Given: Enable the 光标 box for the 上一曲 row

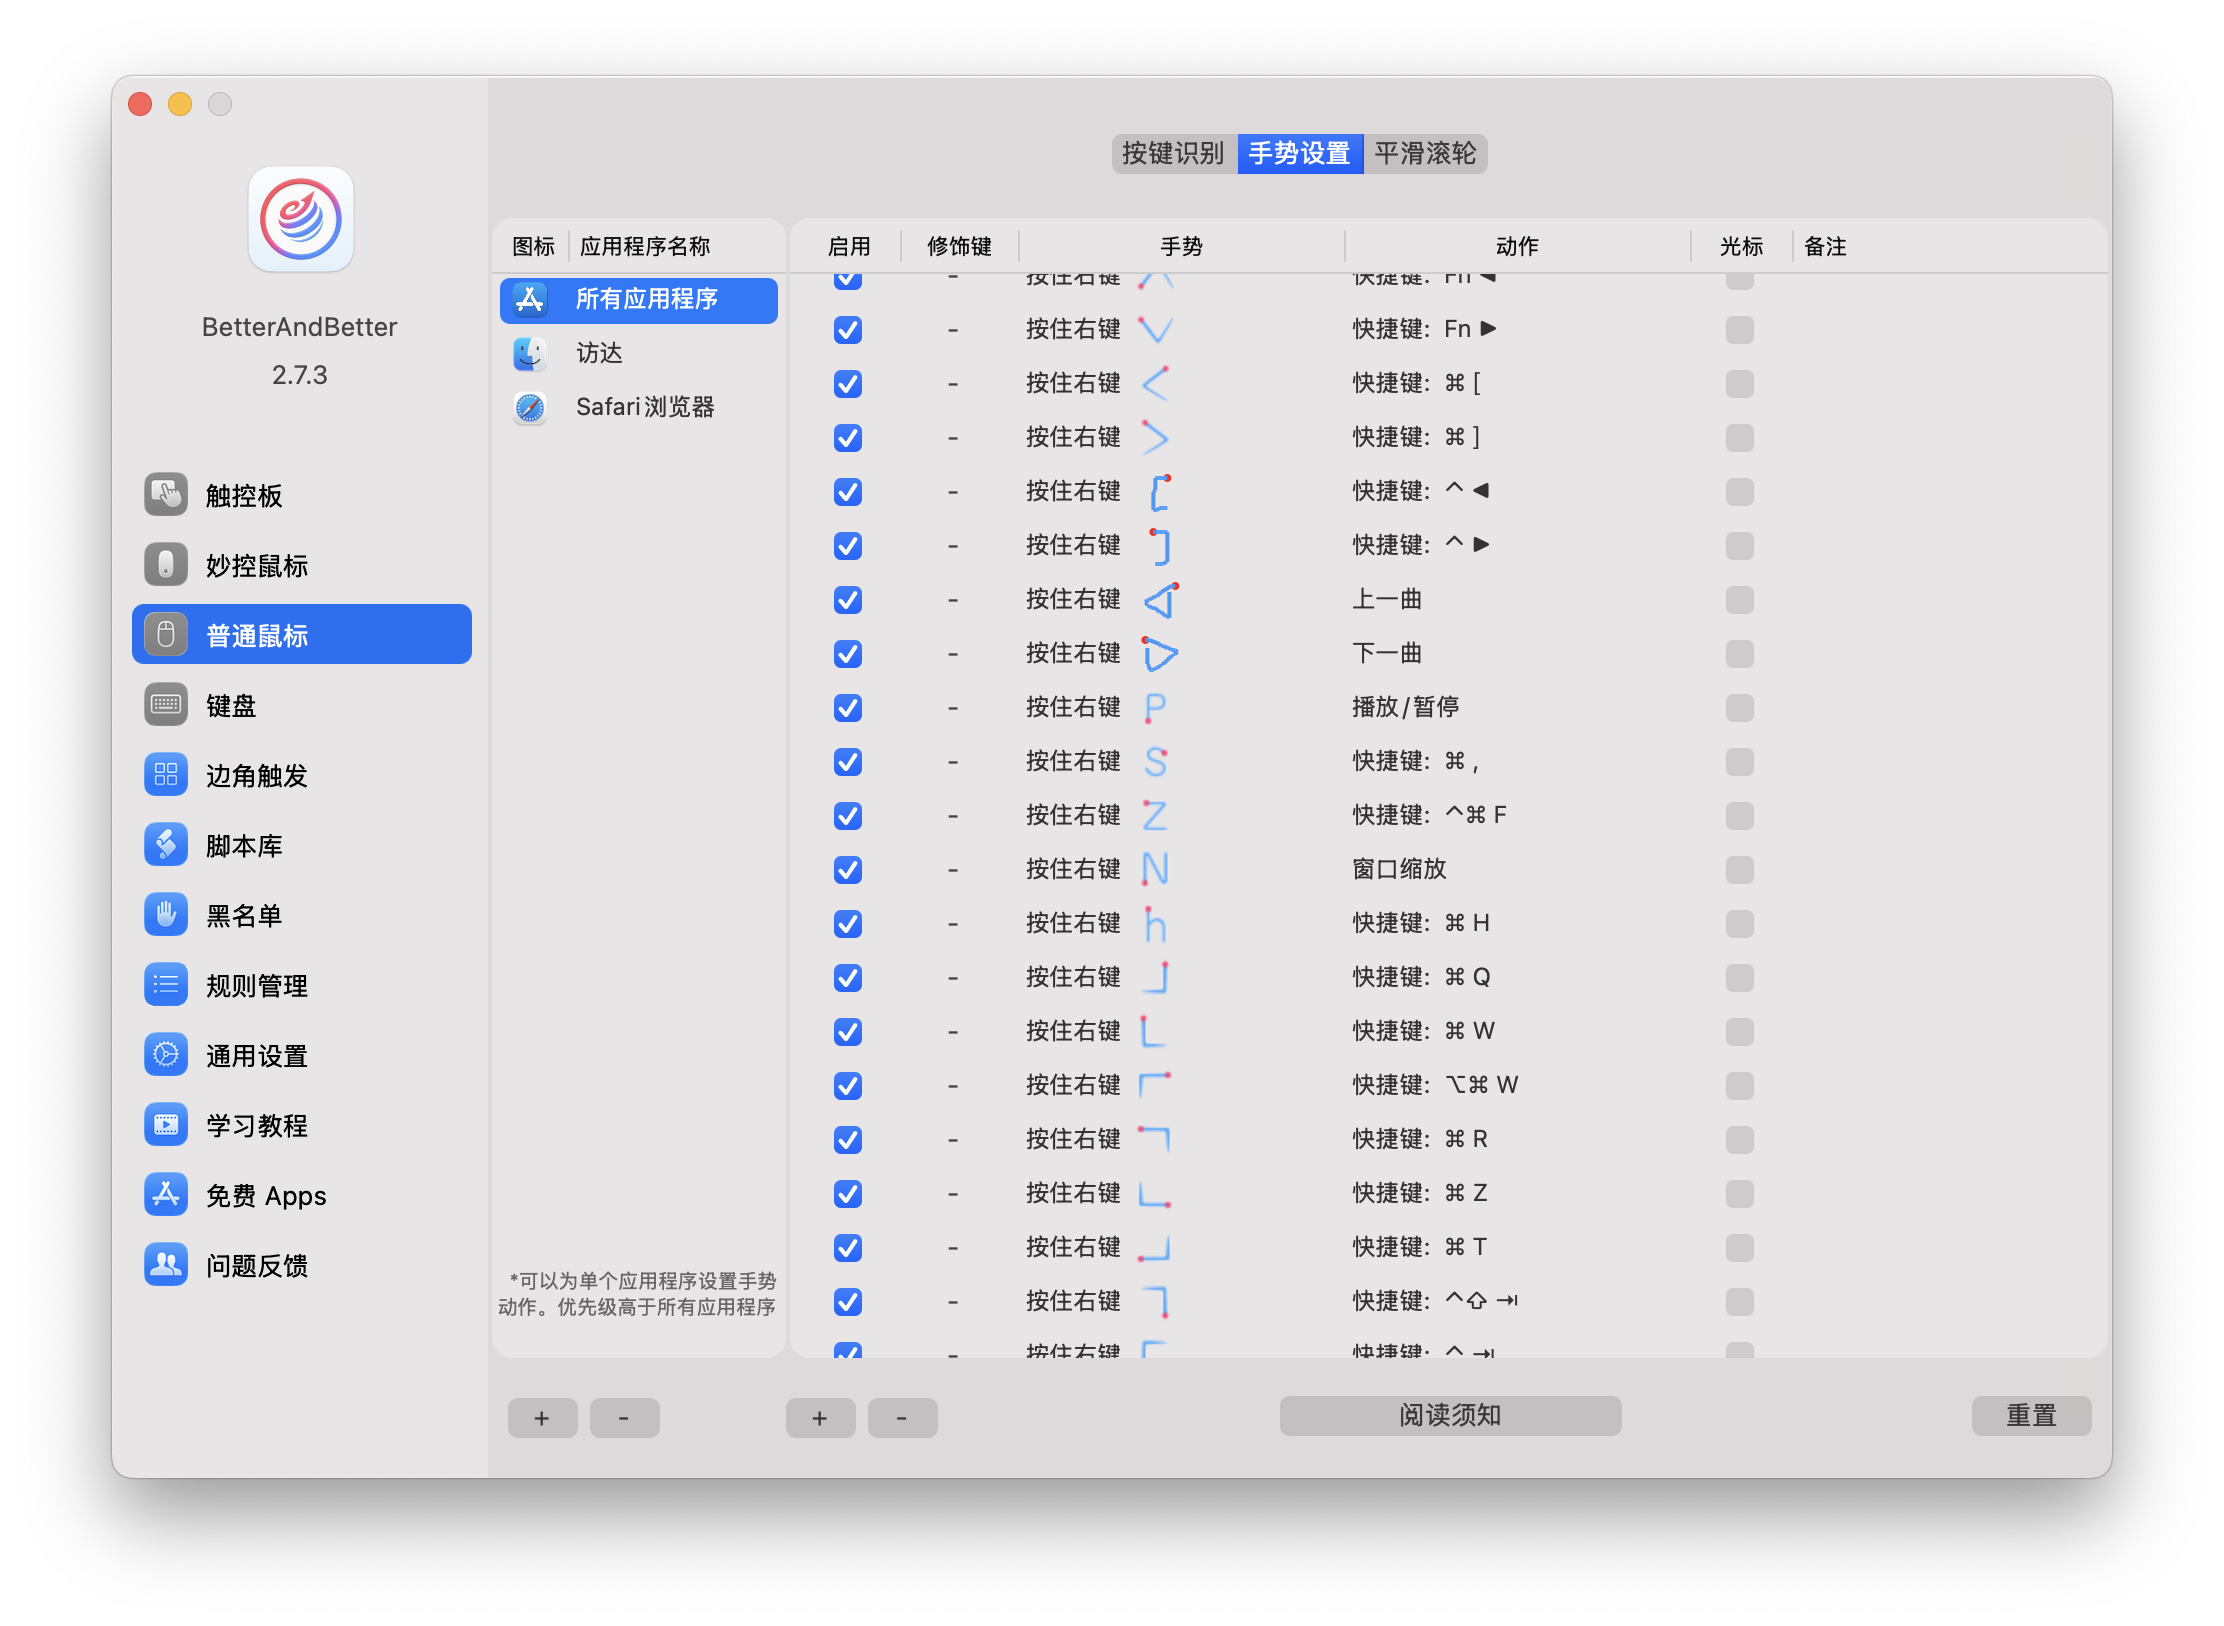Looking at the screenshot, I should pyautogui.click(x=1739, y=600).
